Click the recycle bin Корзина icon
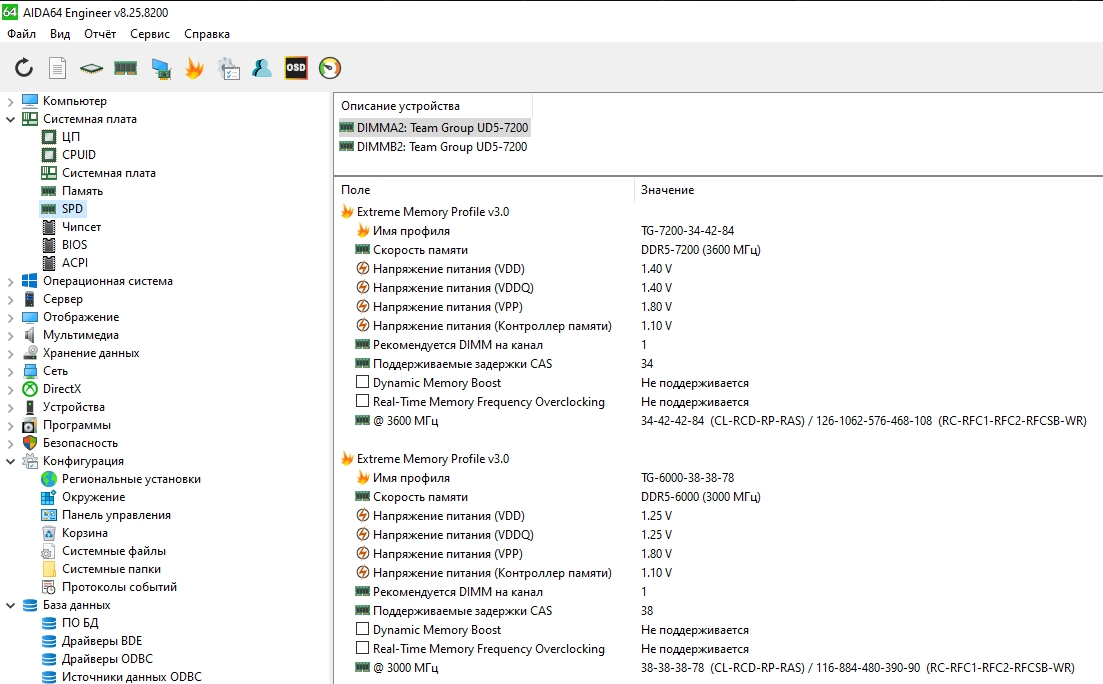Viewport: 1103px width, 684px height. tap(49, 533)
